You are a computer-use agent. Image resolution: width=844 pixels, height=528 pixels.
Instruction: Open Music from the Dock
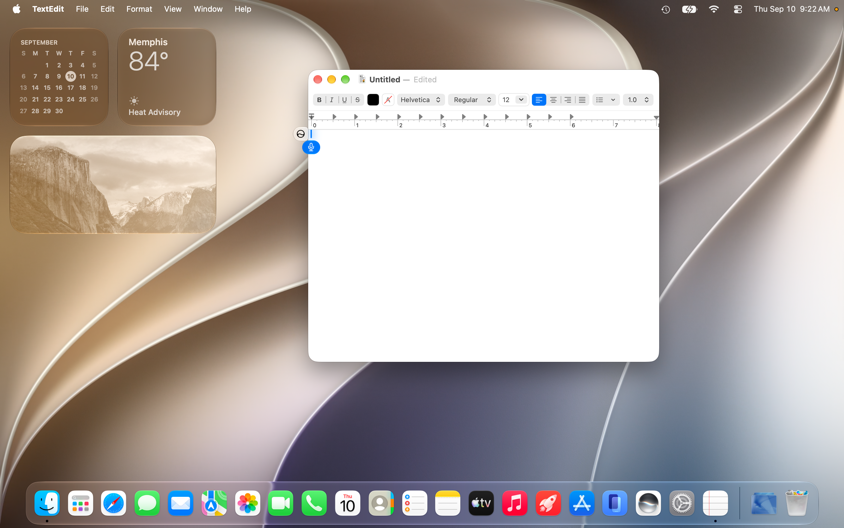point(515,503)
